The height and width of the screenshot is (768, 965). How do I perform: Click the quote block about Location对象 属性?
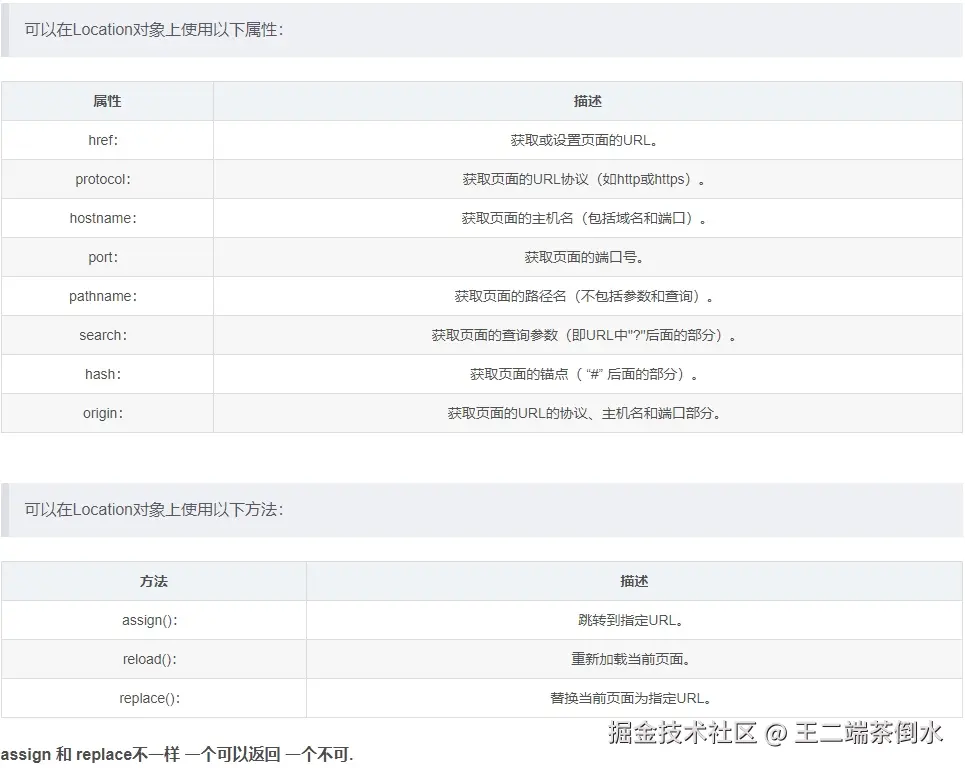pos(482,30)
